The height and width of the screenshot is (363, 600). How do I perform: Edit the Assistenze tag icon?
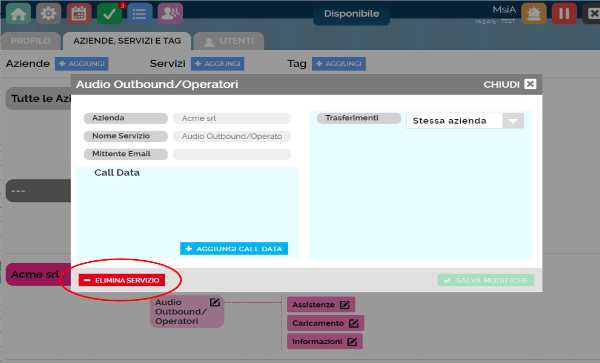click(345, 305)
